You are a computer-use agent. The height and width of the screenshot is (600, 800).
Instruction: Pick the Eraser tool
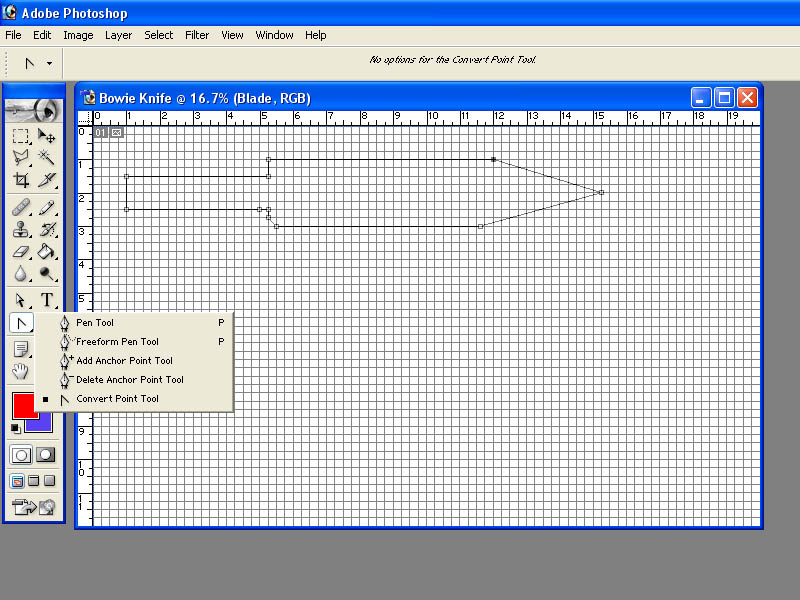[21, 252]
